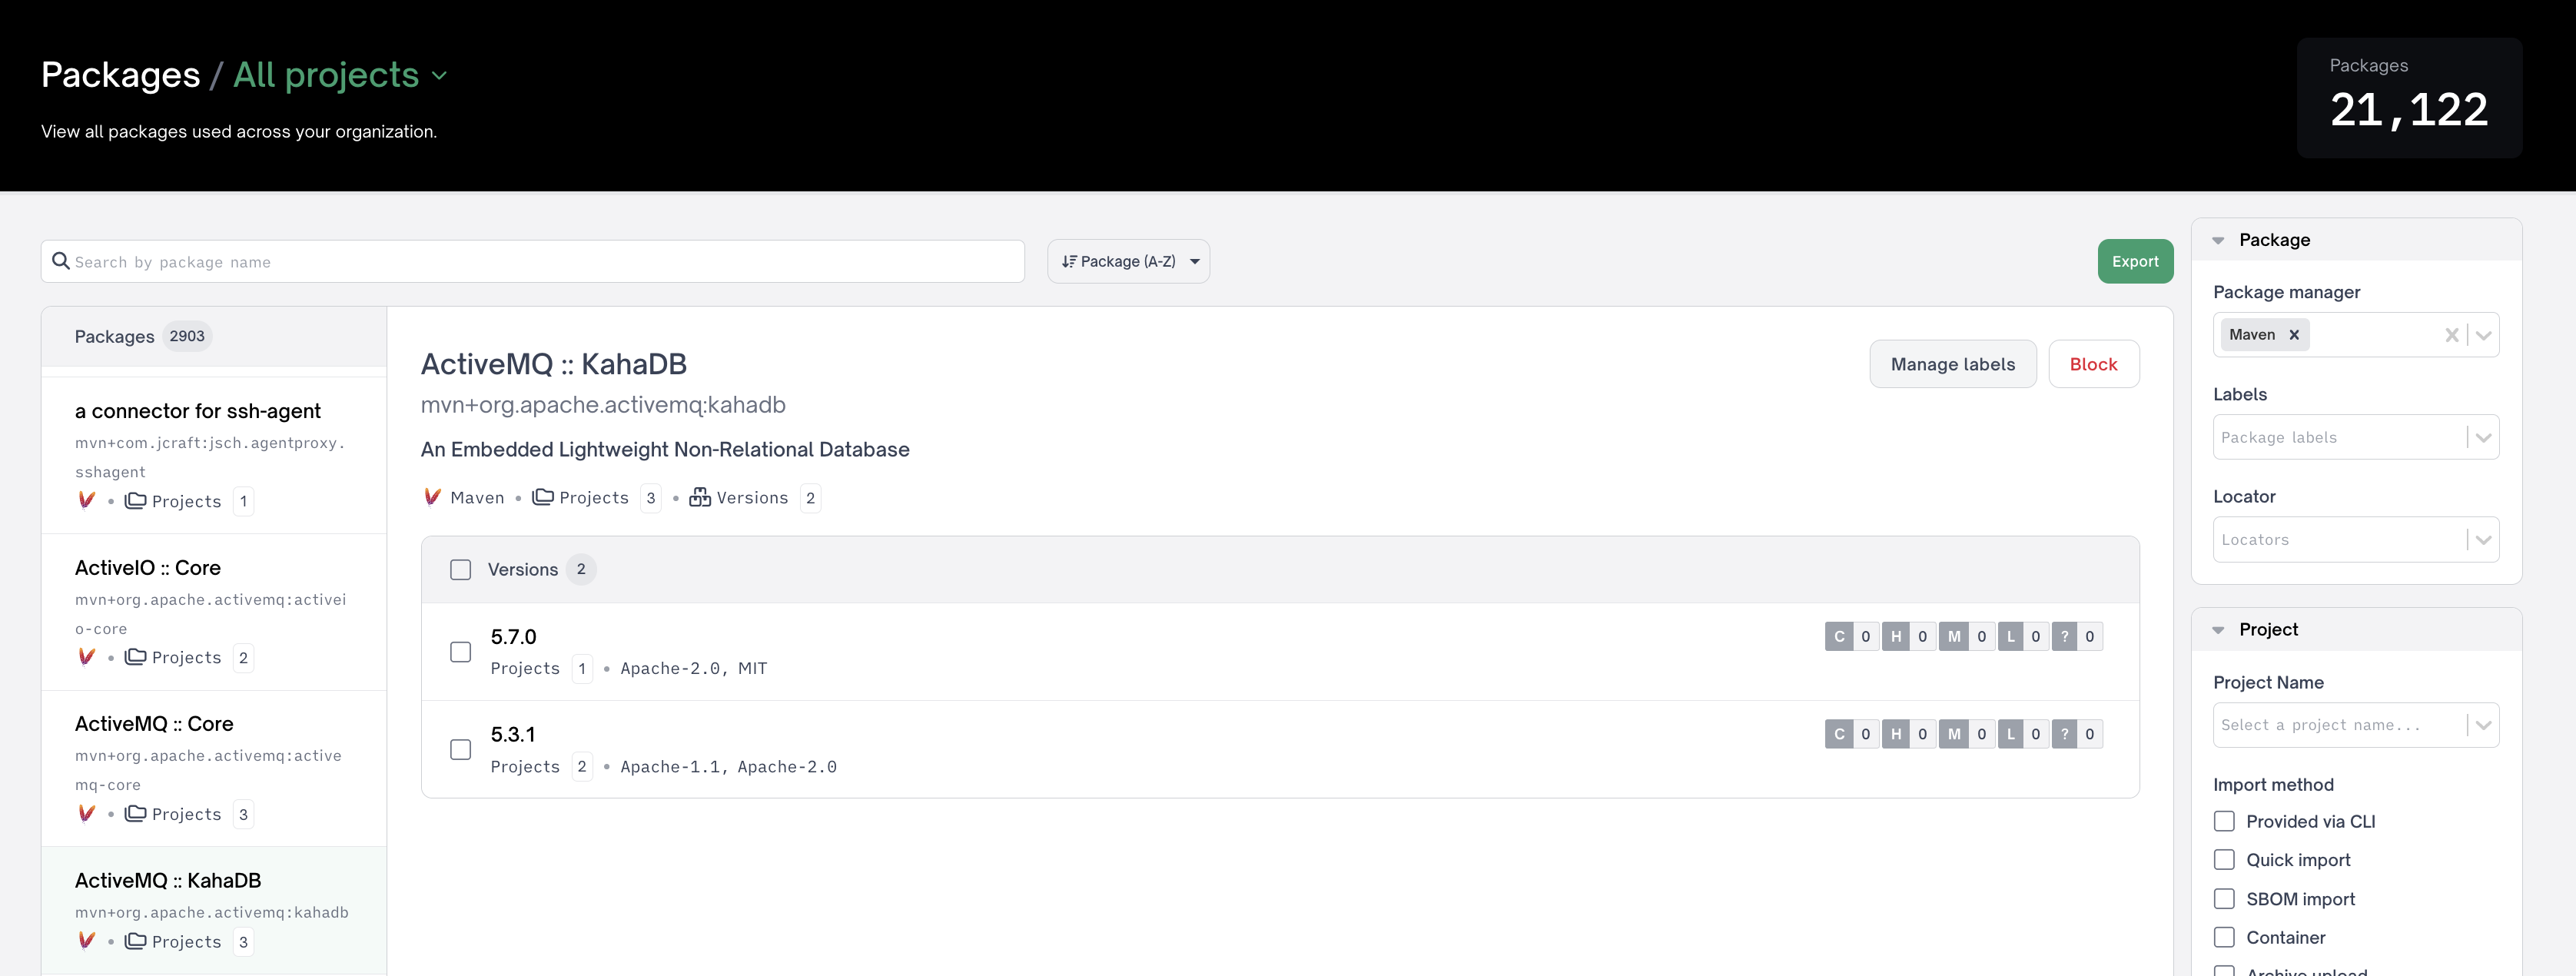Click the Versions boxes icon
Viewport: 2576px width, 976px height.
[700, 497]
